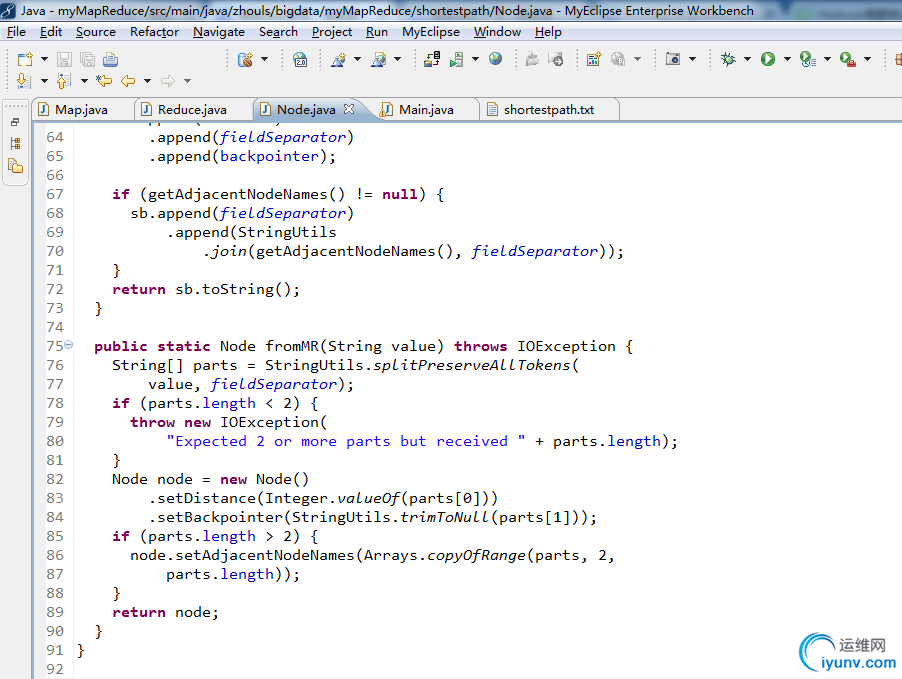Open the camera icon dropdown arrow
The image size is (902, 679).
[693, 59]
